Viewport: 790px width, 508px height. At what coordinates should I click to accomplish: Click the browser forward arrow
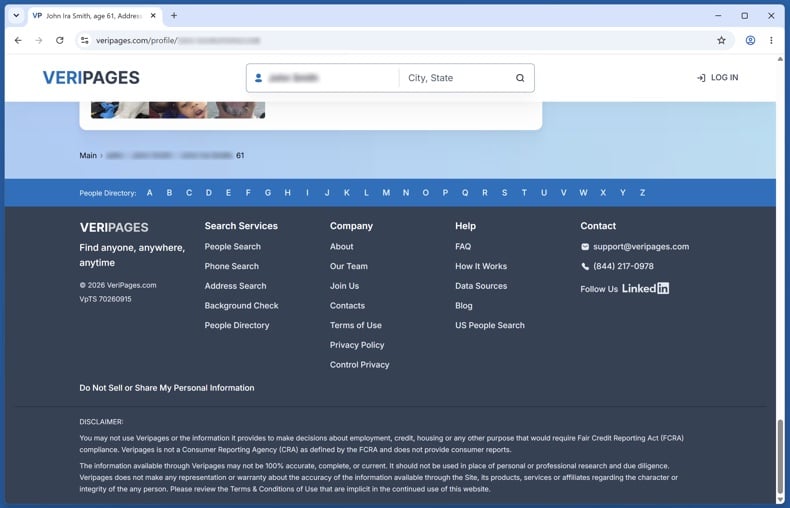[x=39, y=40]
